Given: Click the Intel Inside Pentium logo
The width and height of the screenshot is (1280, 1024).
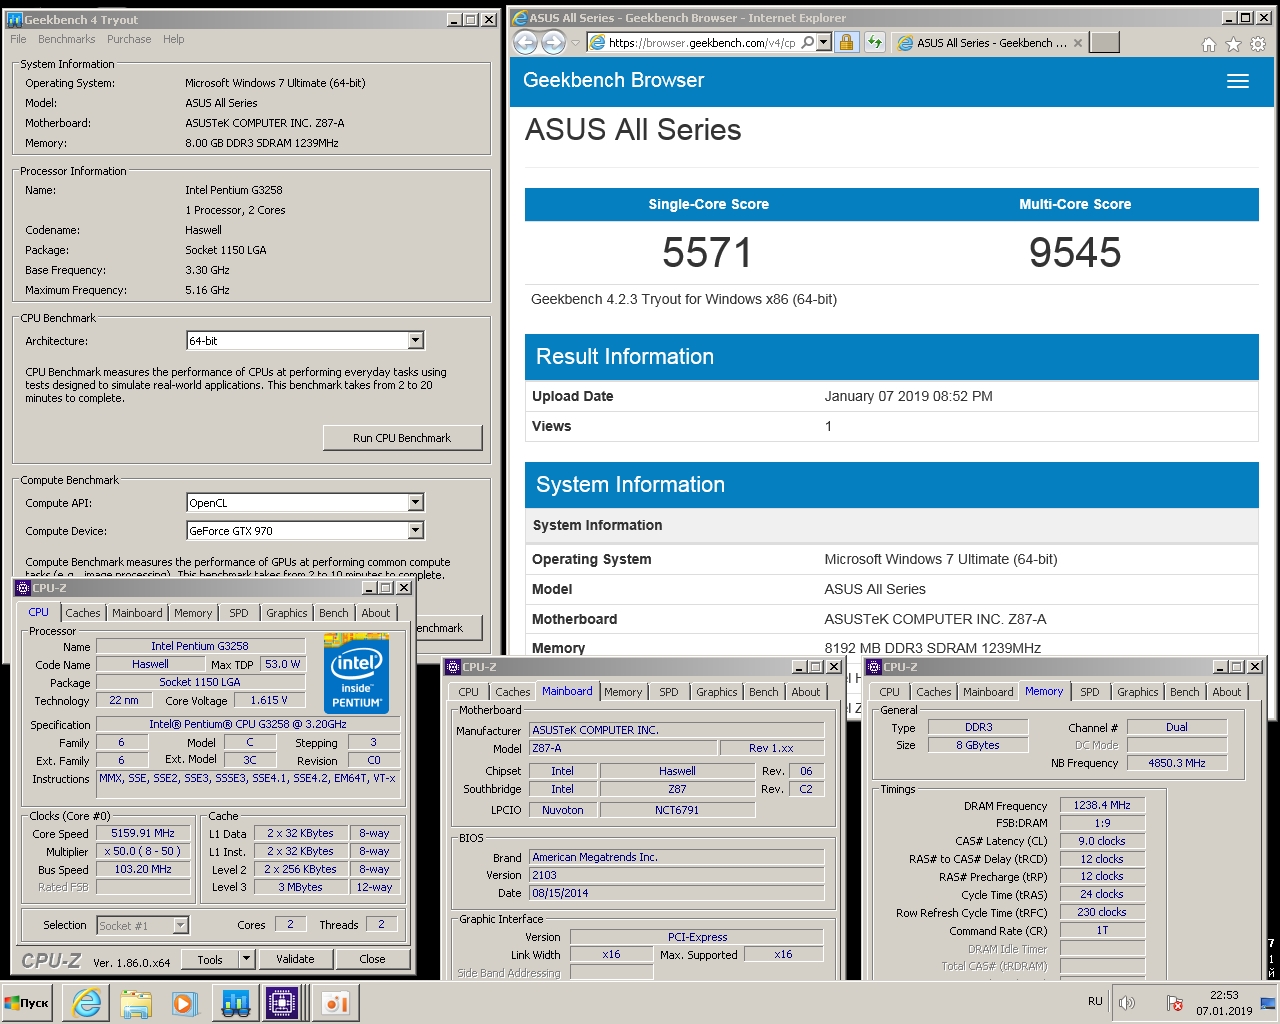Looking at the screenshot, I should pyautogui.click(x=357, y=674).
